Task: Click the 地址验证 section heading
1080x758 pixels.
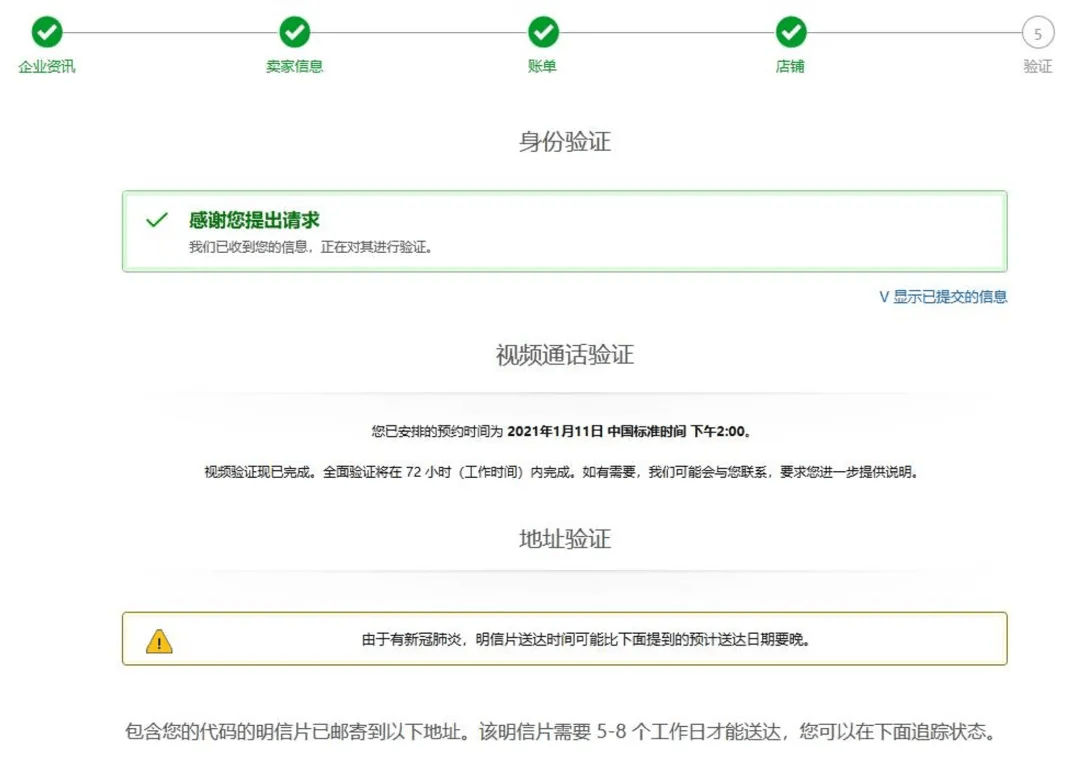Action: pos(565,539)
